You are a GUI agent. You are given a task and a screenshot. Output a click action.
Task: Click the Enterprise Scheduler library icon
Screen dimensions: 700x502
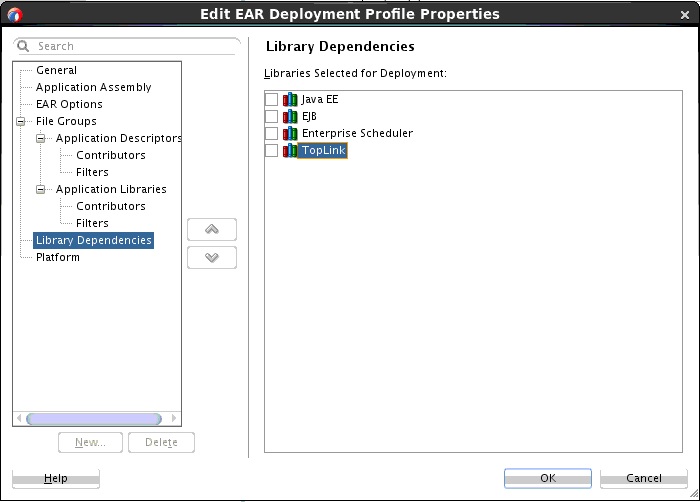coord(290,133)
